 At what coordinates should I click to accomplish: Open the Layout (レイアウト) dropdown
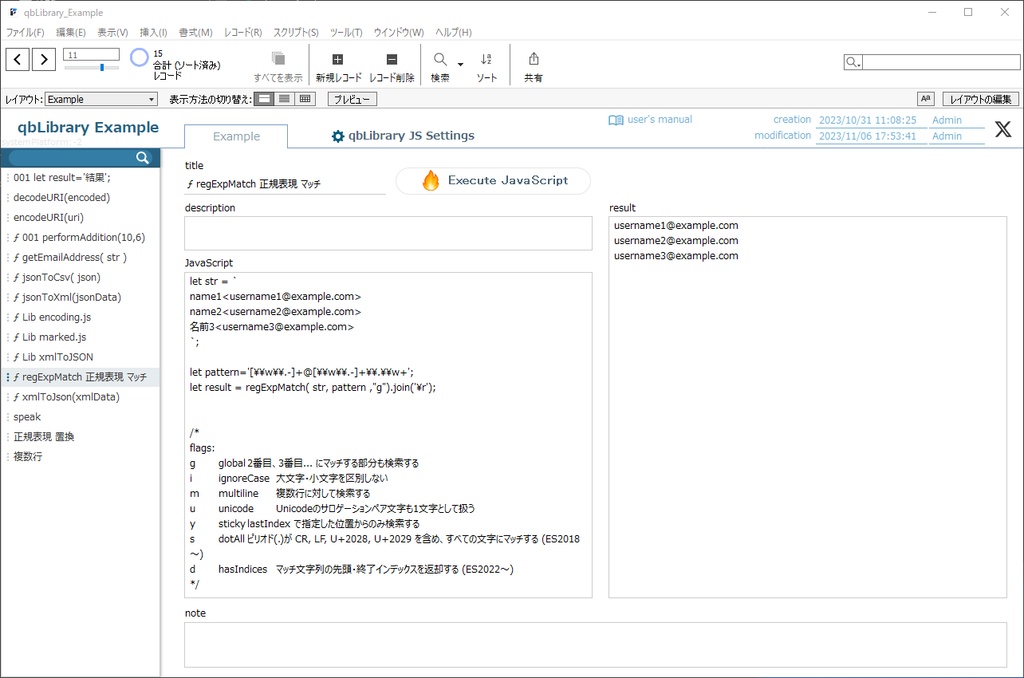point(101,99)
